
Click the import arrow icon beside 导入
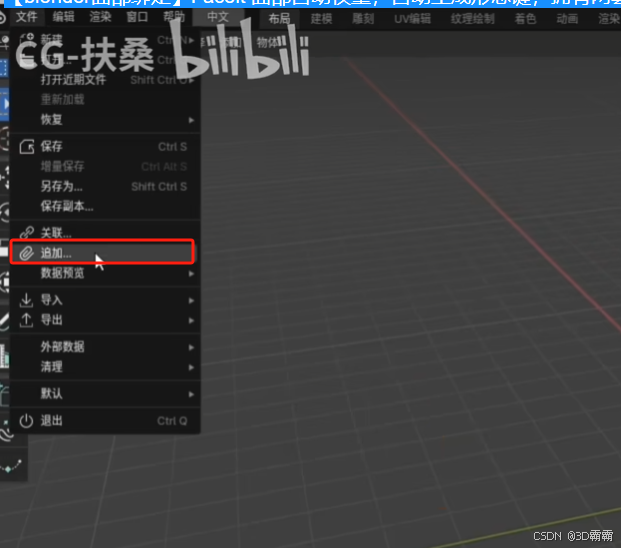[27, 300]
